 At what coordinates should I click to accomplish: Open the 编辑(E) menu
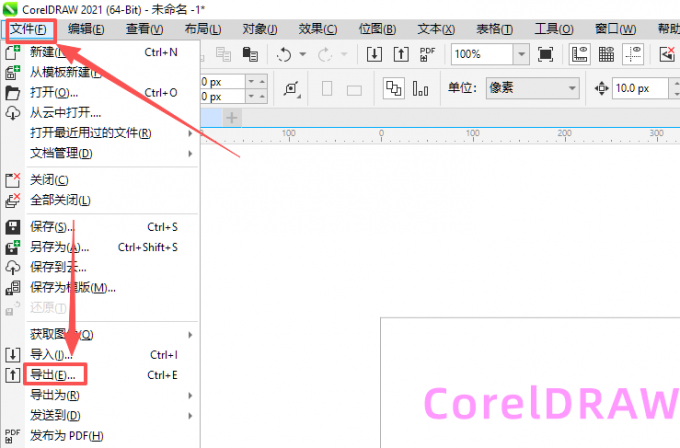[86, 29]
